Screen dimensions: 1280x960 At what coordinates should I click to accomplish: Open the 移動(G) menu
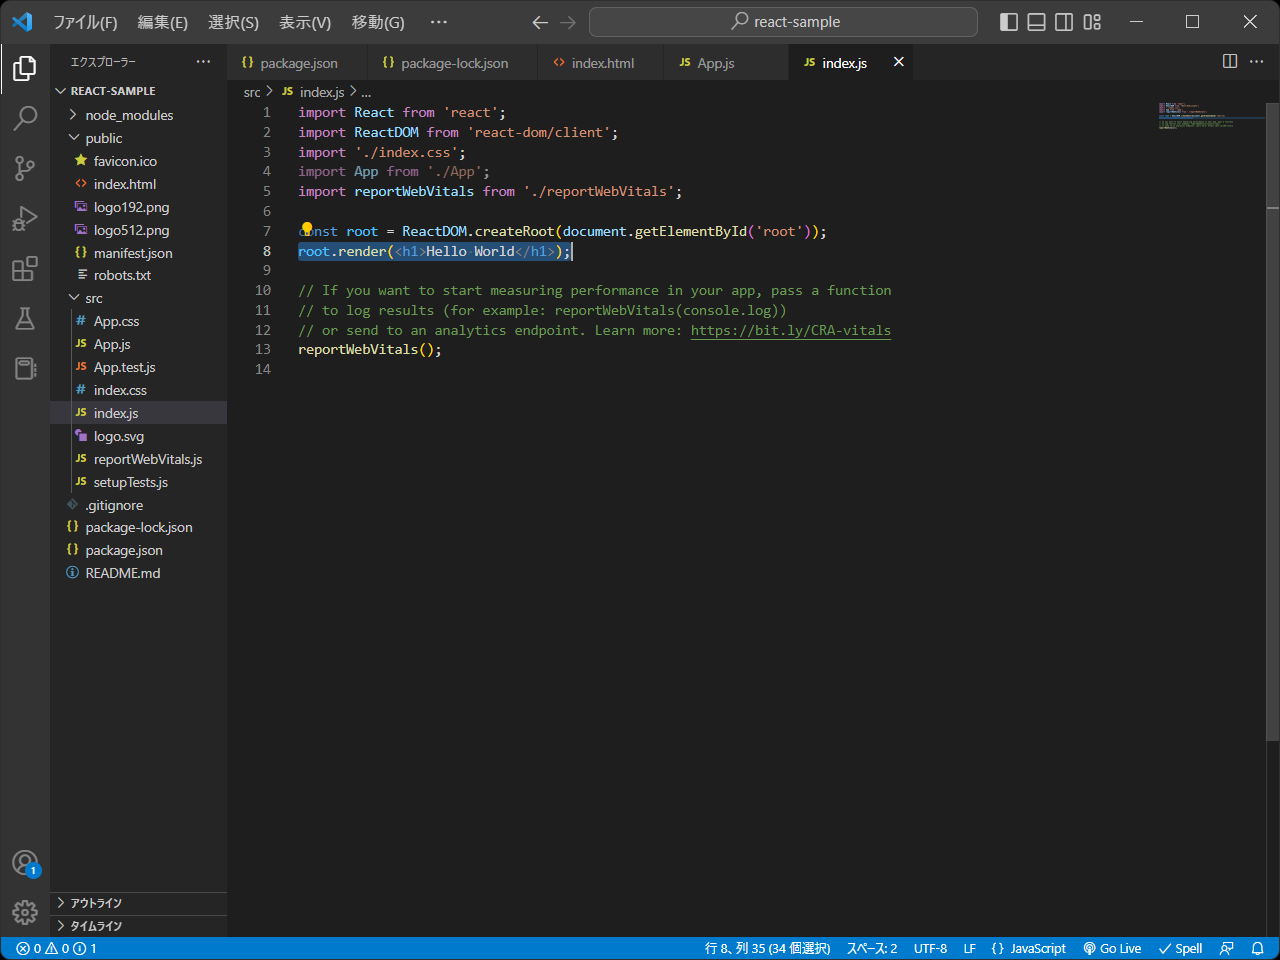click(x=378, y=22)
